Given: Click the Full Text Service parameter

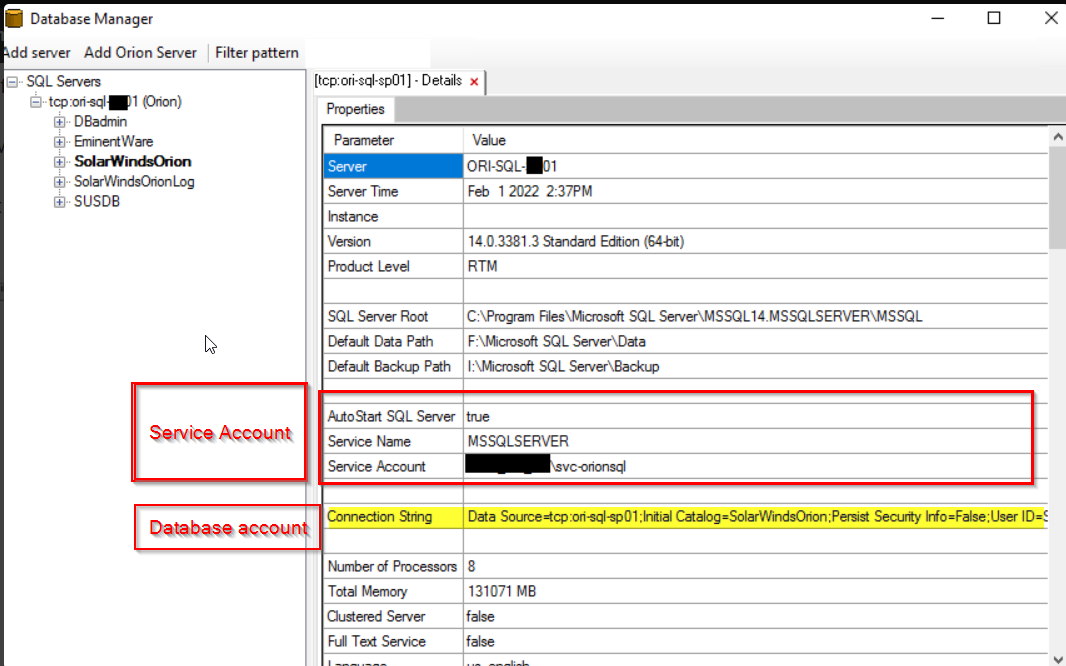Looking at the screenshot, I should click(394, 642).
